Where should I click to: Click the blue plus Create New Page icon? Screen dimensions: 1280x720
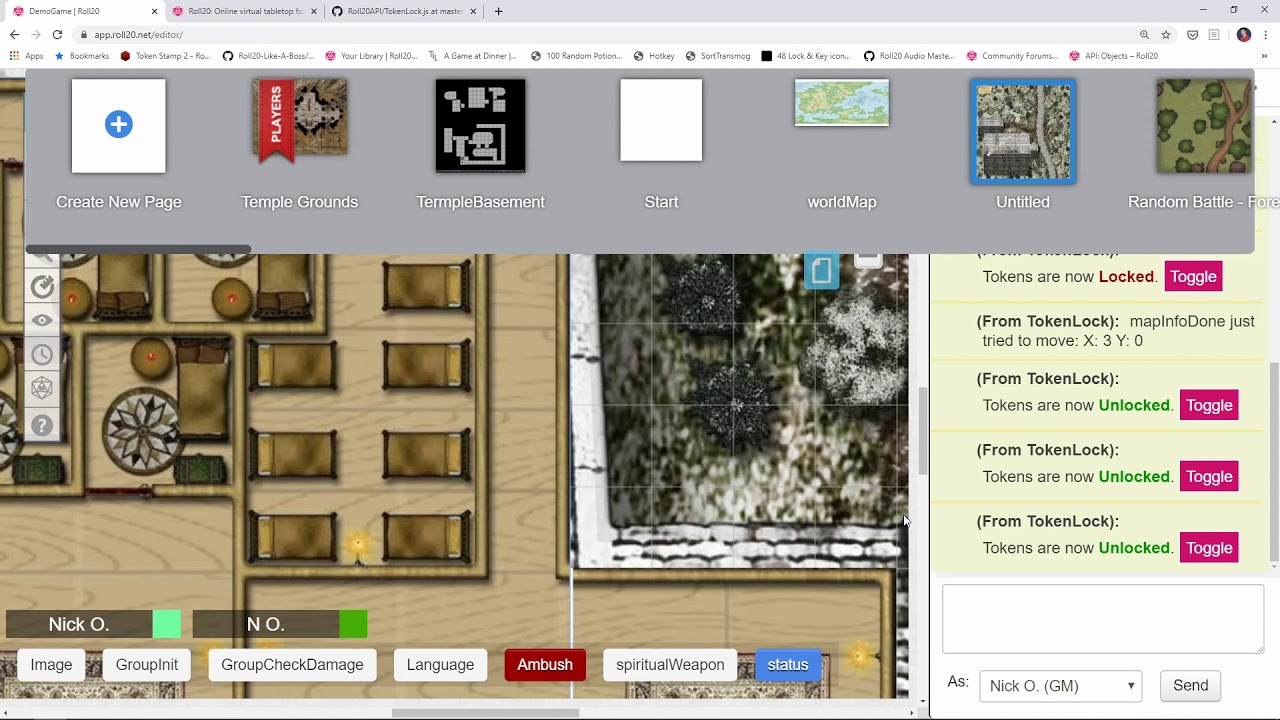[x=119, y=125]
